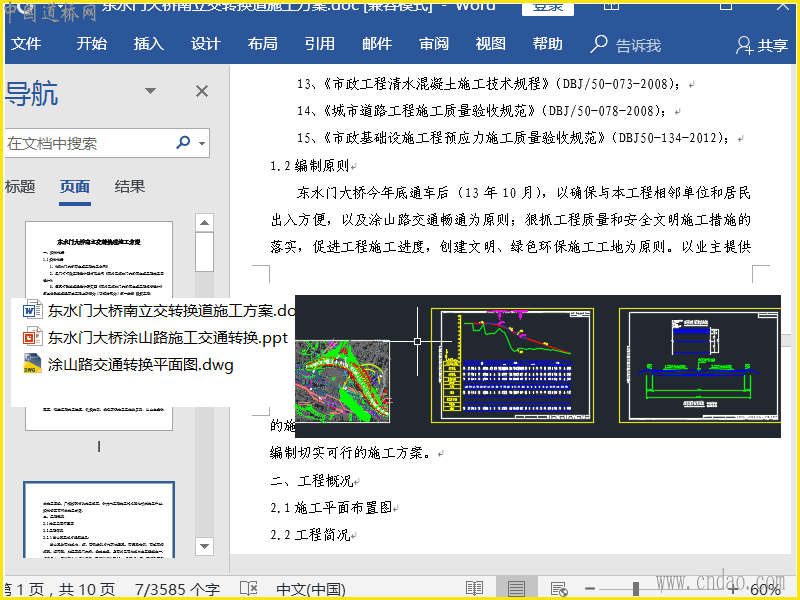Click the magnifier search icon in navigation pane

[183, 143]
